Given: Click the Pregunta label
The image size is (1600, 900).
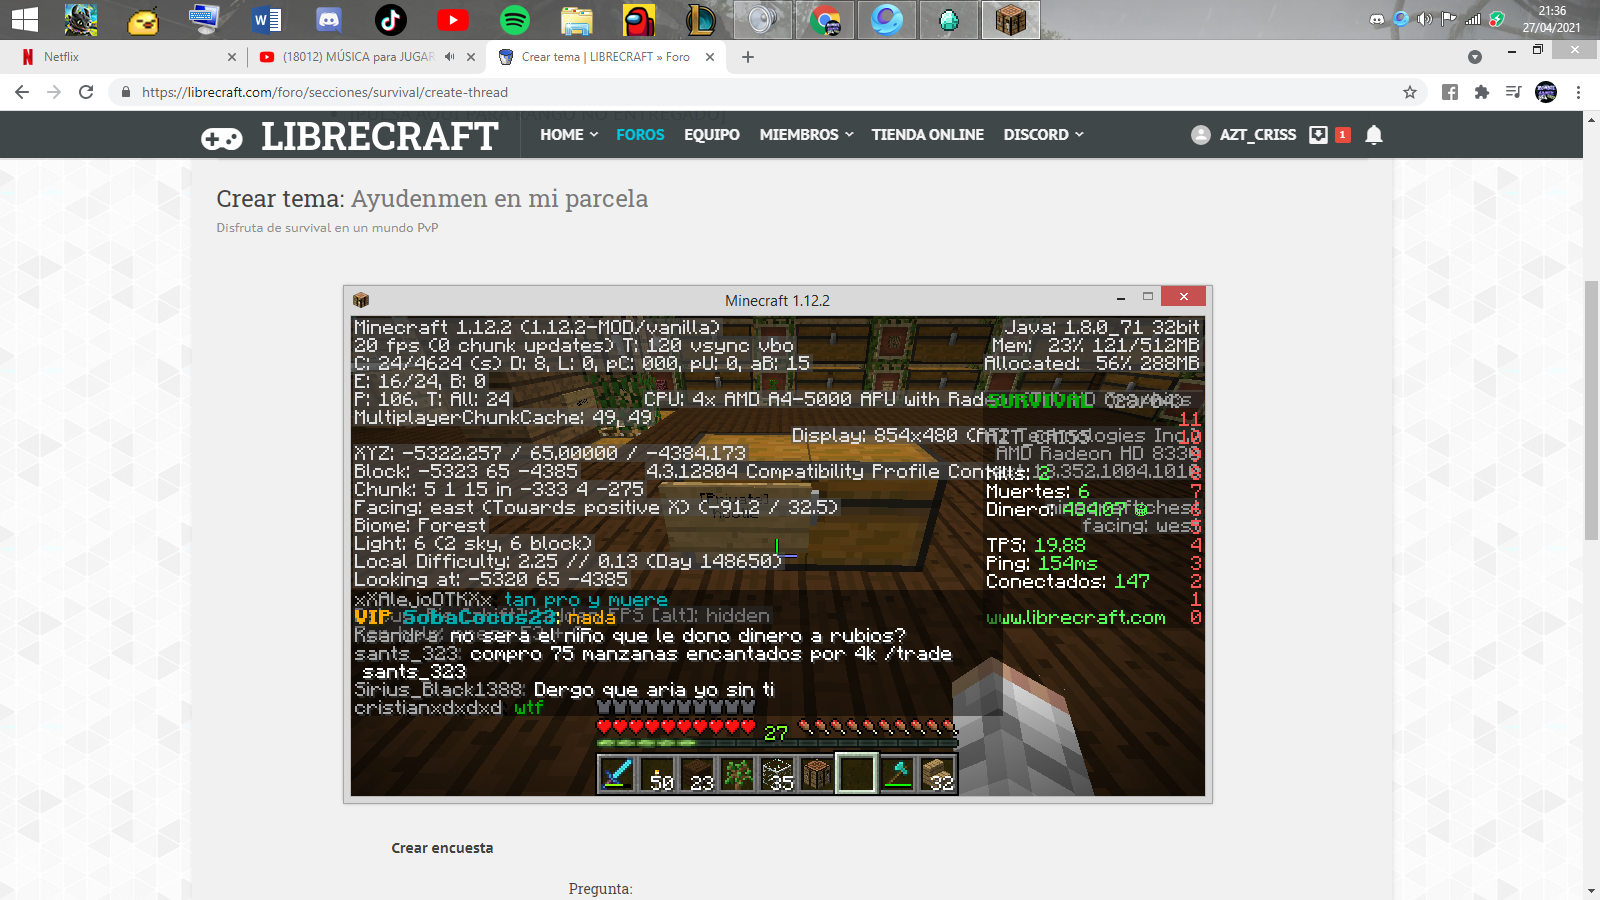Looking at the screenshot, I should coord(600,889).
